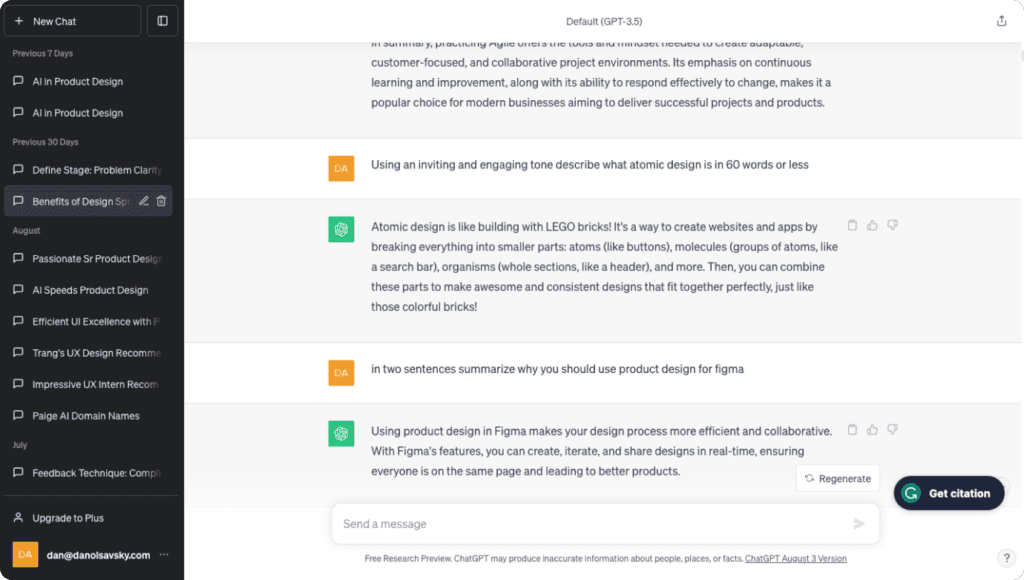
Task: Thumbs up the Figma product design response
Action: click(872, 430)
